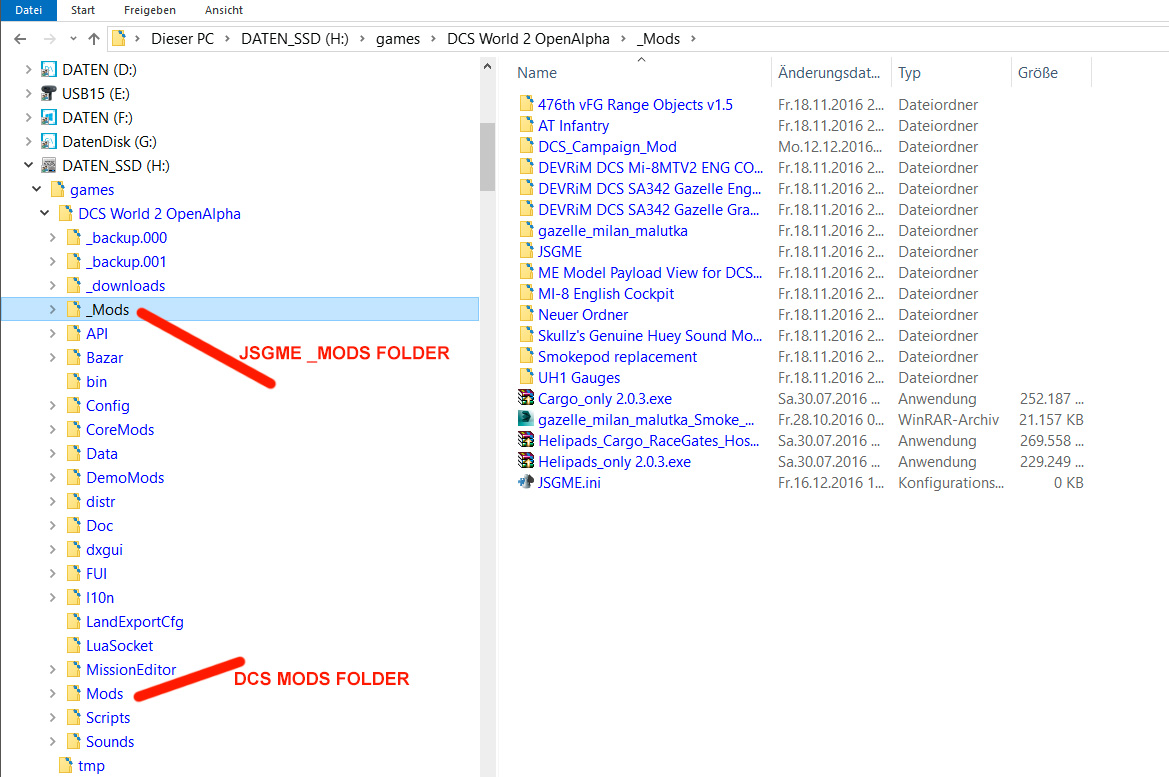The height and width of the screenshot is (777, 1169).
Task: Open recent locations dropdown beside navigation arrows
Action: [x=72, y=38]
